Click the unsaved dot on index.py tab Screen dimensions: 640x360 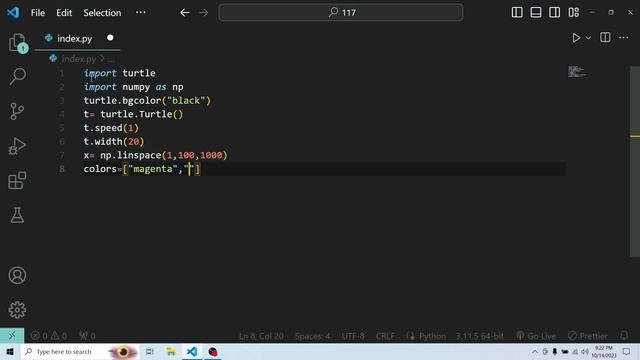(110, 38)
